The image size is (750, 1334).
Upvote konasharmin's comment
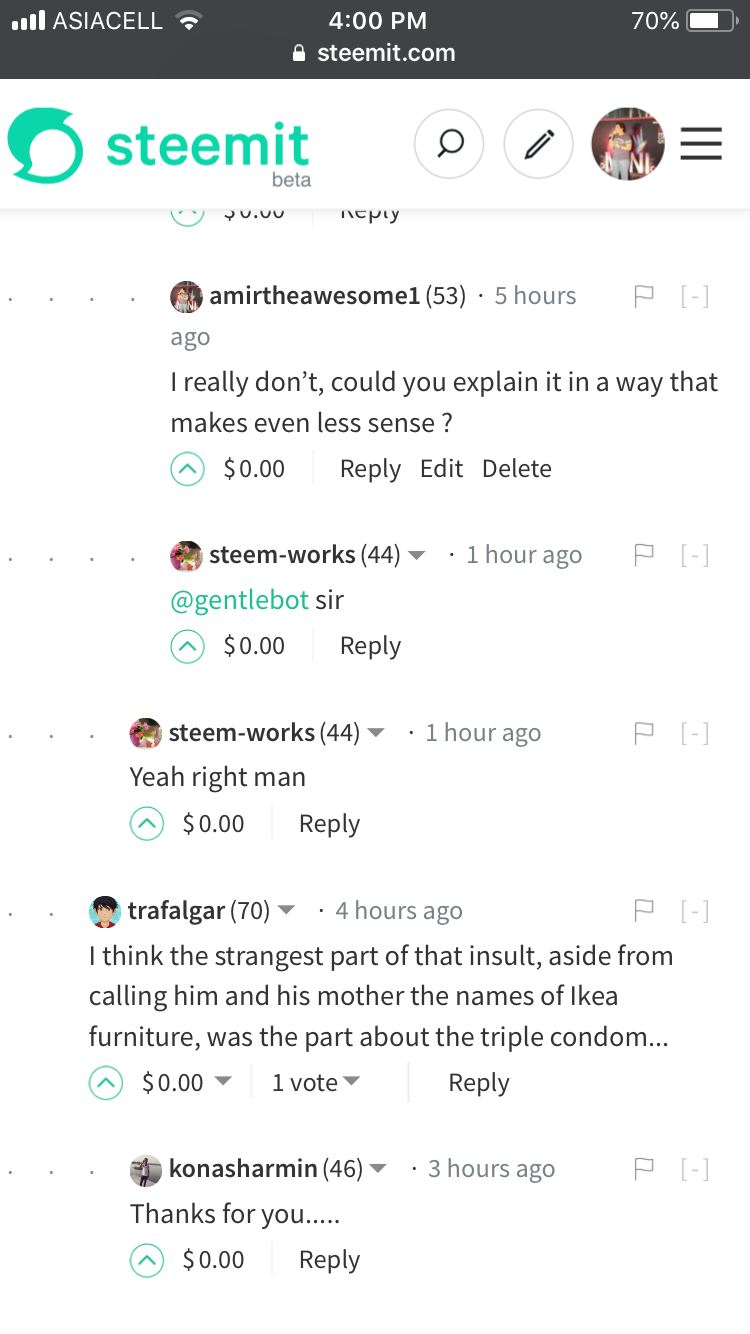(147, 1261)
